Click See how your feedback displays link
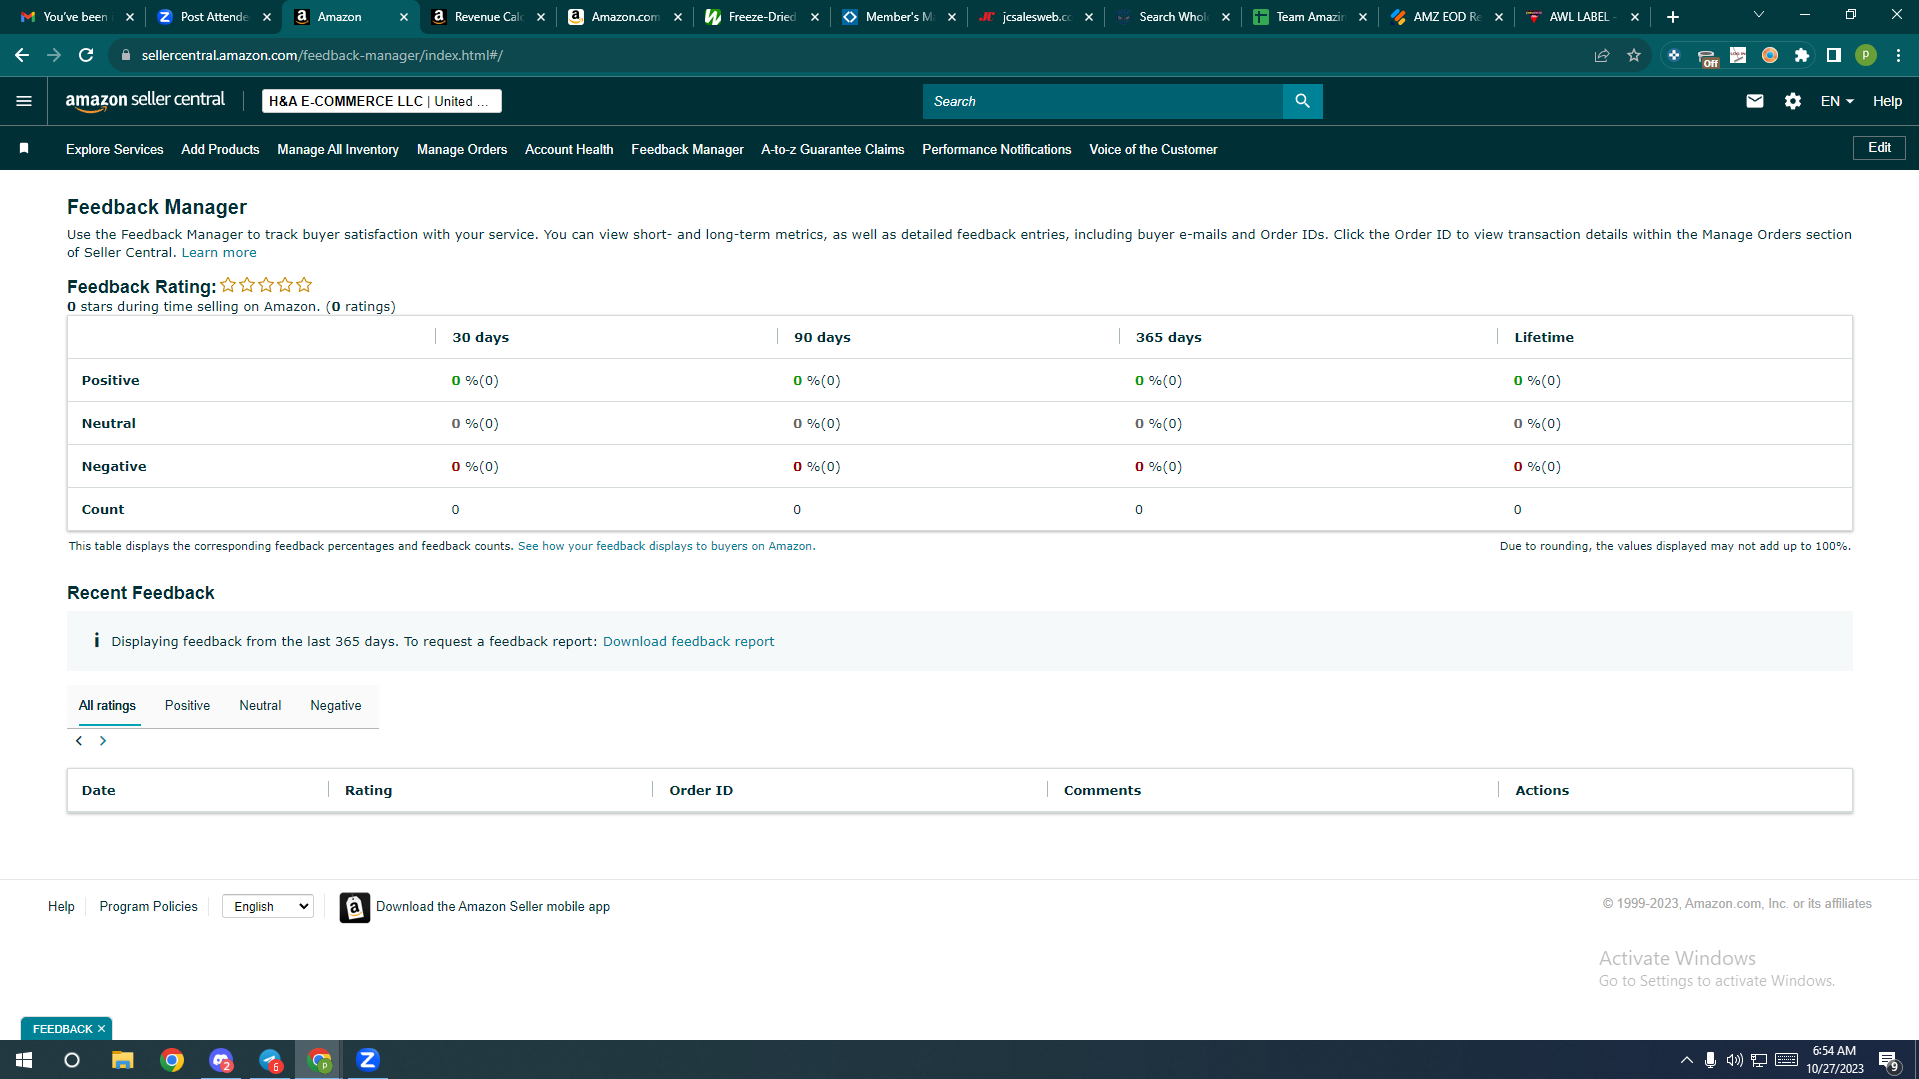1919x1079 pixels. [666, 546]
